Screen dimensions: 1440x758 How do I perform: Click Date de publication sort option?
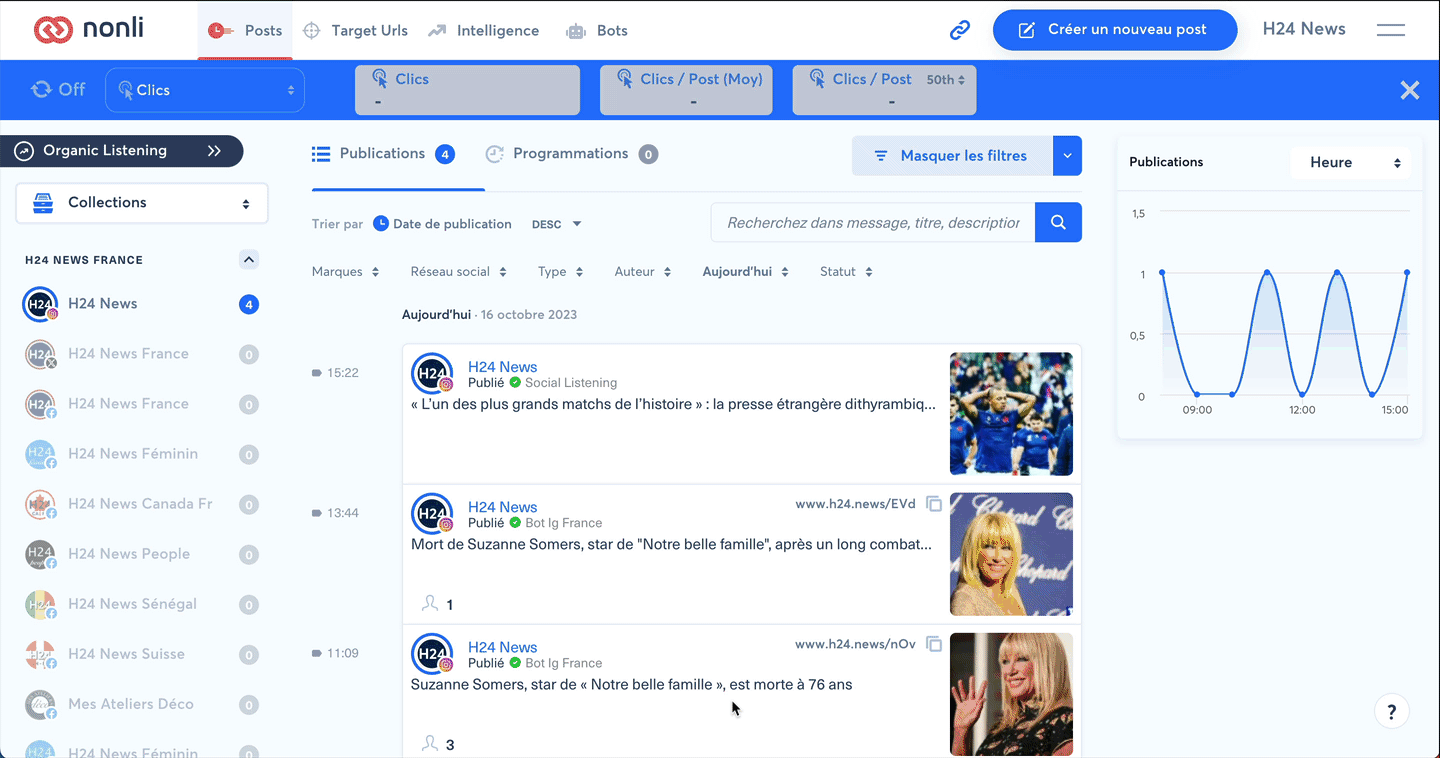click(442, 224)
